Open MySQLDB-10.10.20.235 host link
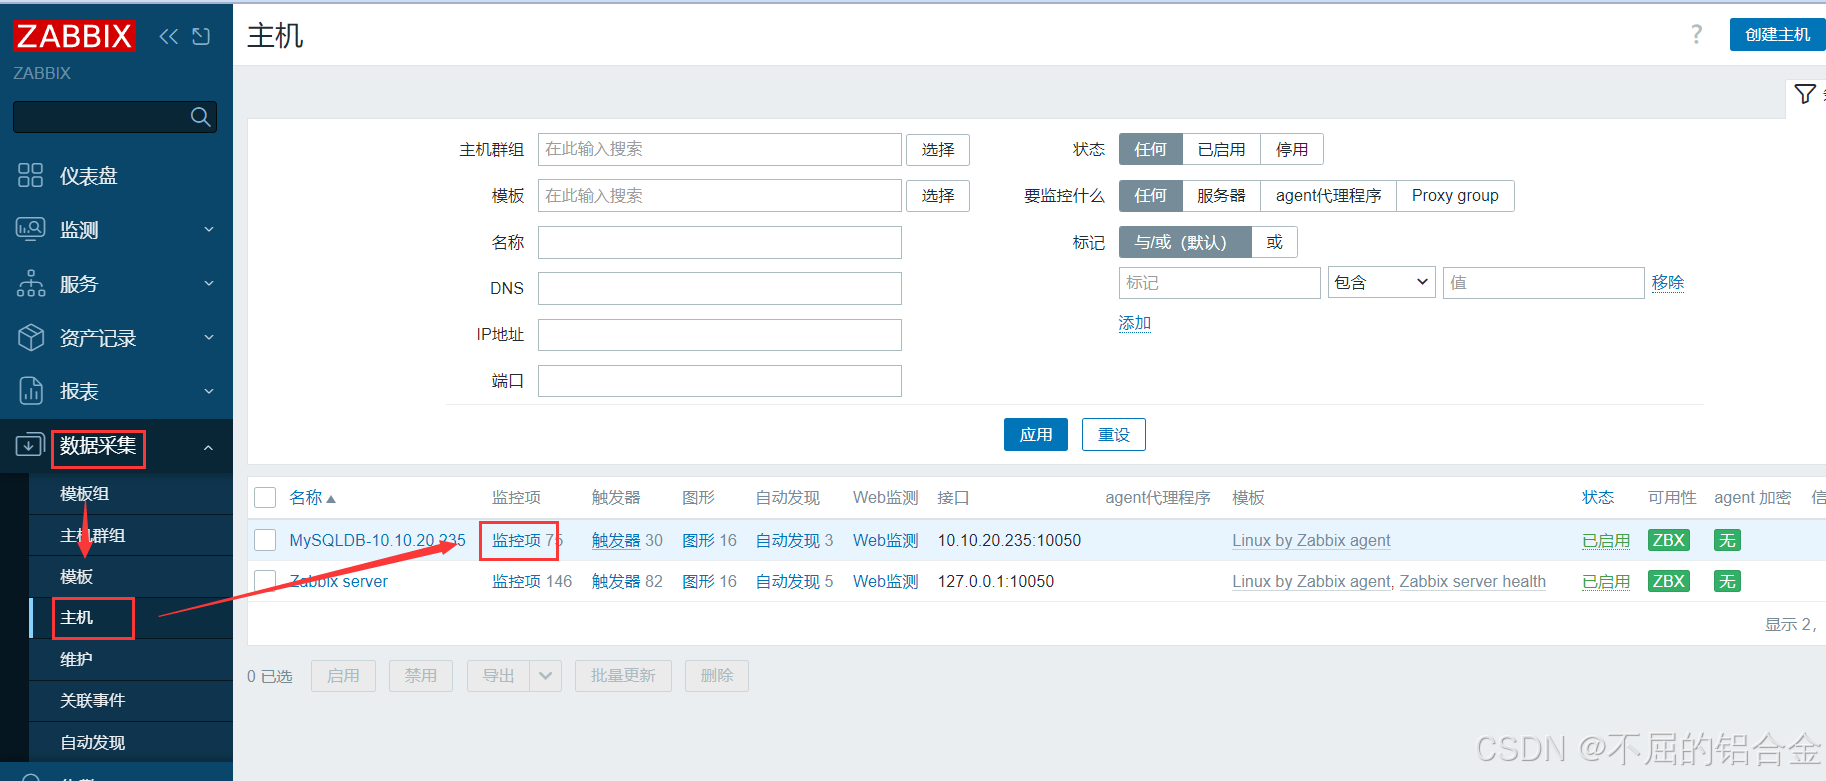Viewport: 1826px width, 781px height. (377, 540)
